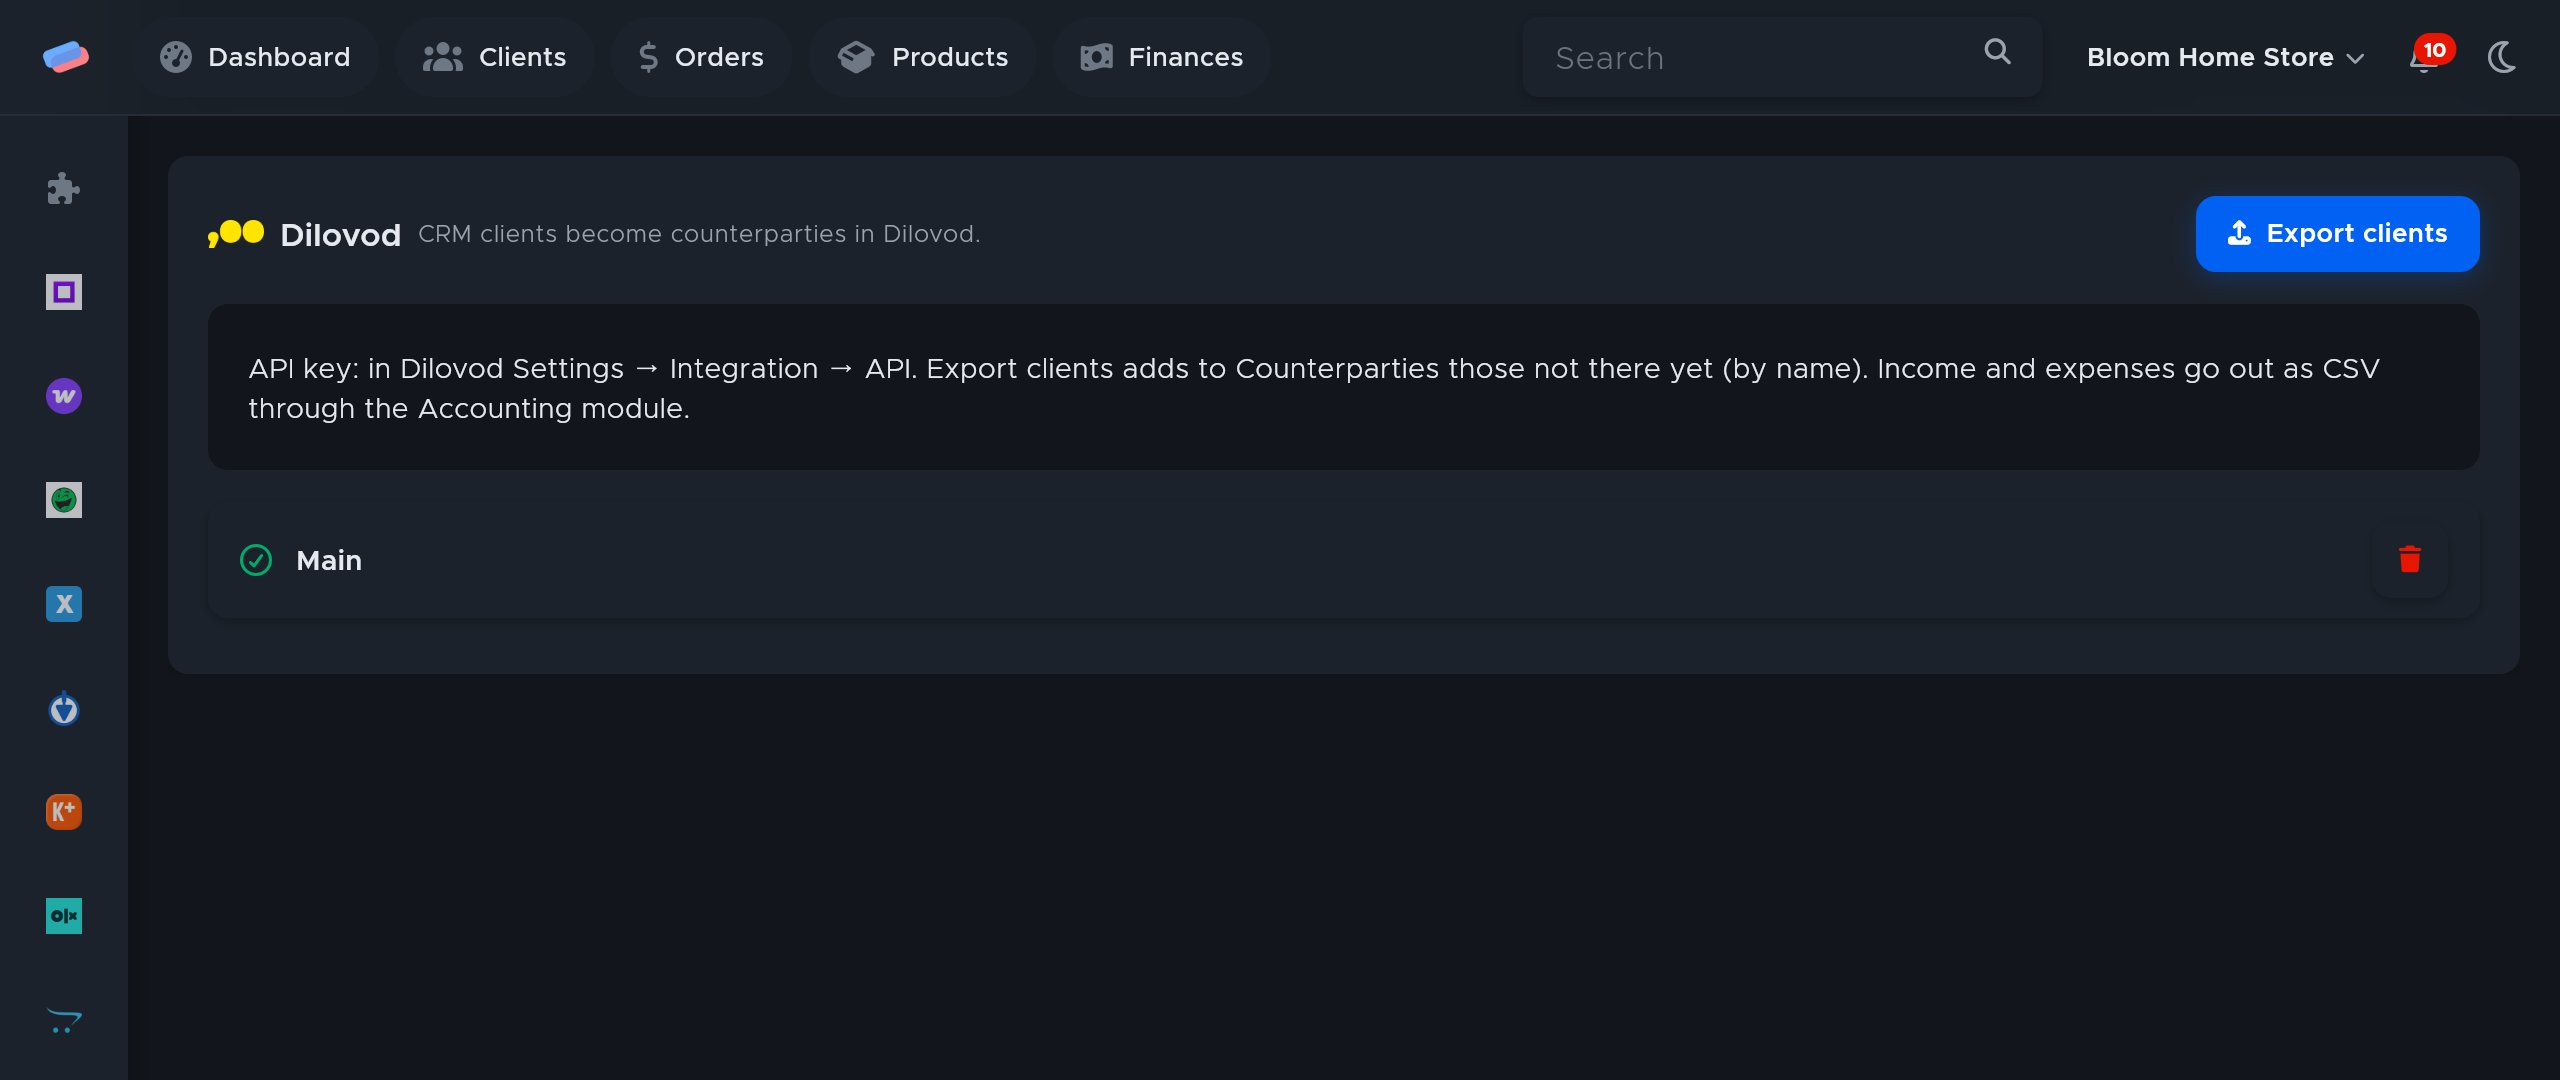Open the Orders section
Viewport: 2560px width, 1080px height.
pyautogui.click(x=701, y=57)
